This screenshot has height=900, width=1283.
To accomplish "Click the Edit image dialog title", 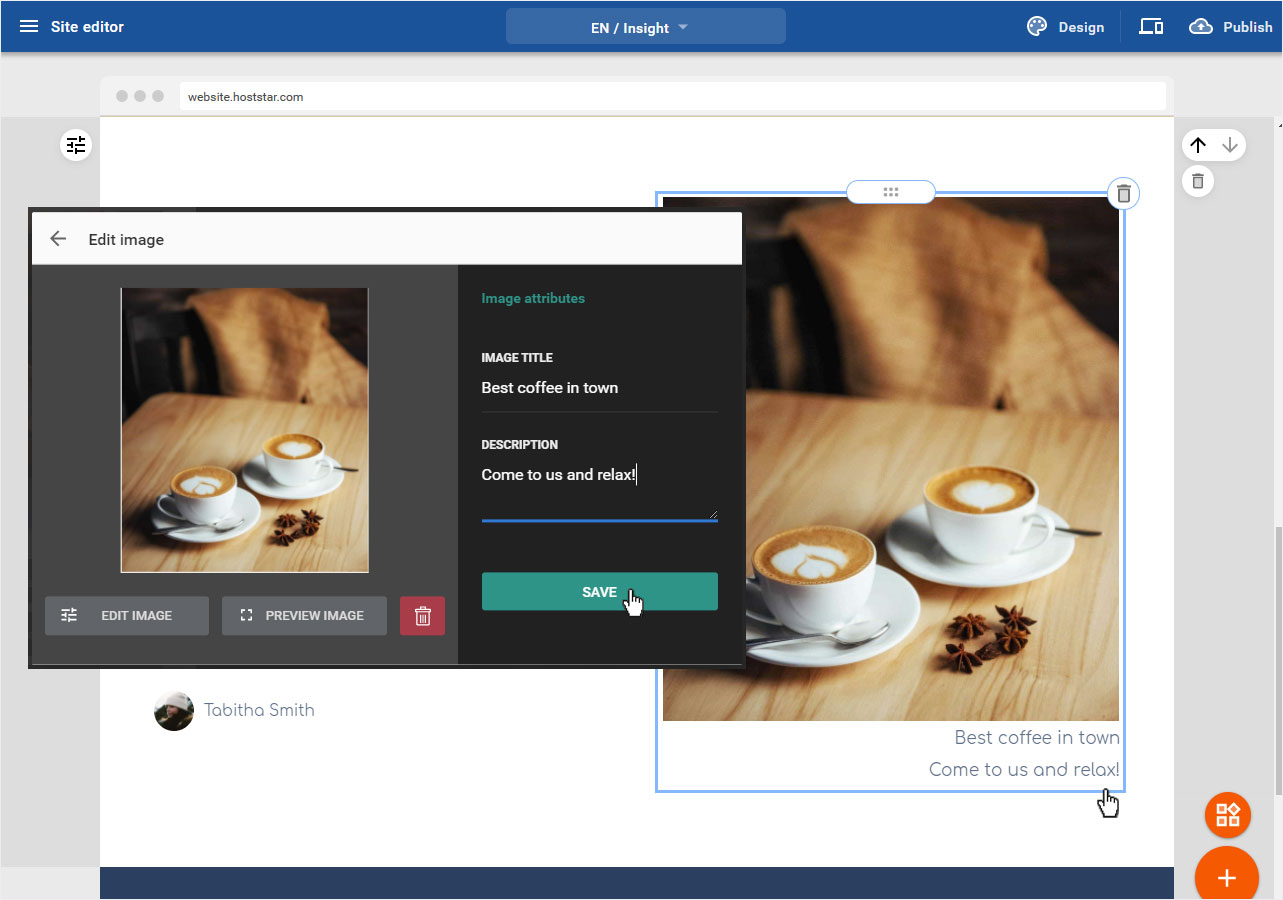I will [126, 240].
